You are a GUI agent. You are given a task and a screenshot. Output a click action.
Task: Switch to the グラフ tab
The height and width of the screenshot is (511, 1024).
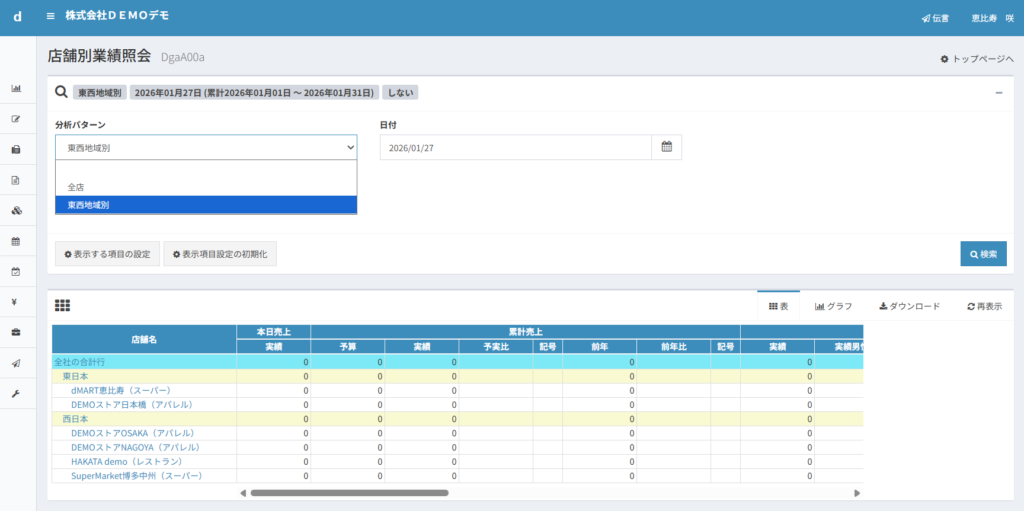coord(833,306)
